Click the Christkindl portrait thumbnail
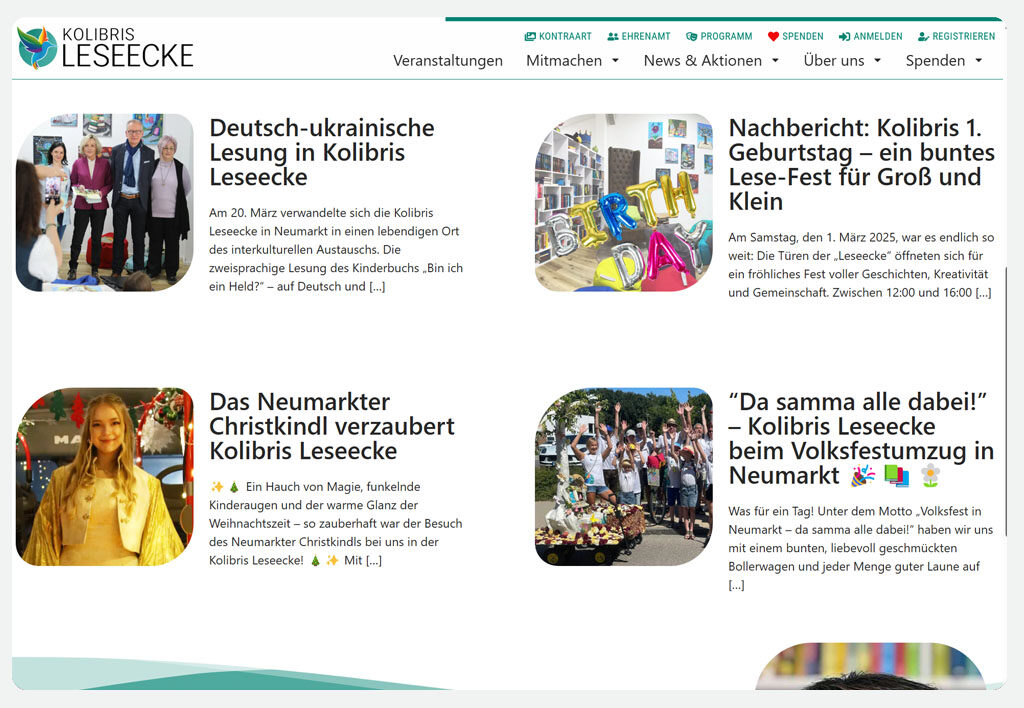Image resolution: width=1024 pixels, height=708 pixels. pos(104,477)
